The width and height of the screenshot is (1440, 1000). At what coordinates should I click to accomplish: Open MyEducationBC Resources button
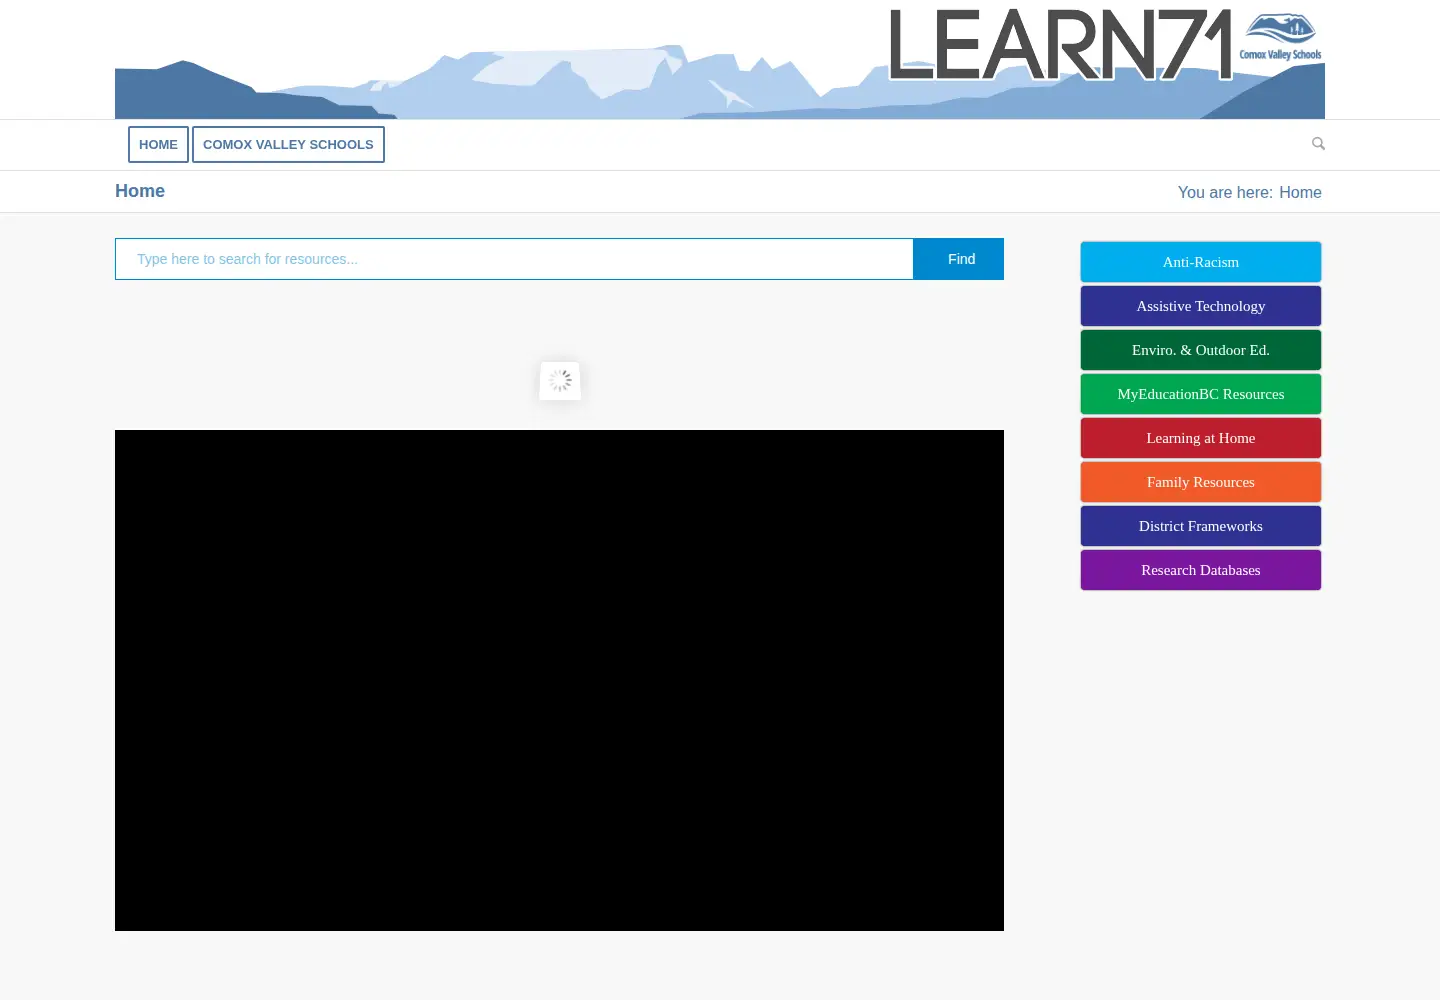(x=1200, y=394)
